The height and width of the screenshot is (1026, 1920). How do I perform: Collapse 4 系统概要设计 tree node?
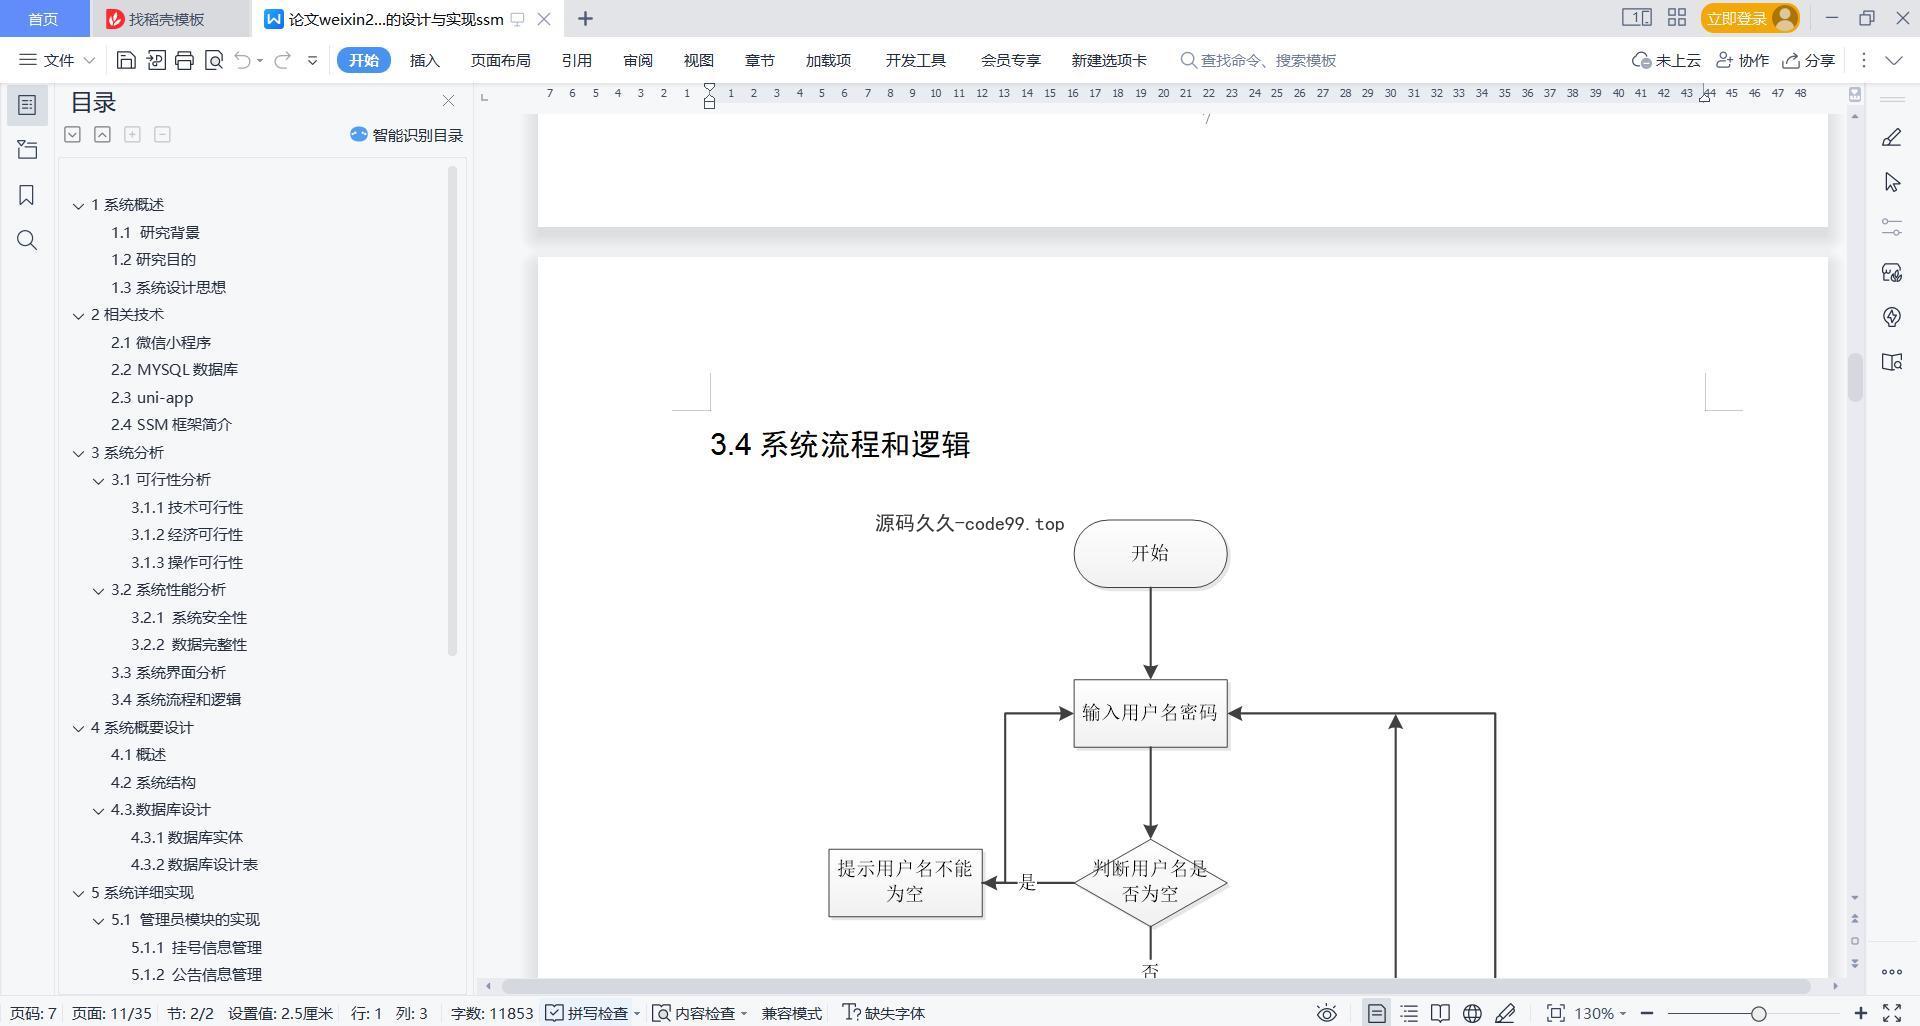(78, 728)
